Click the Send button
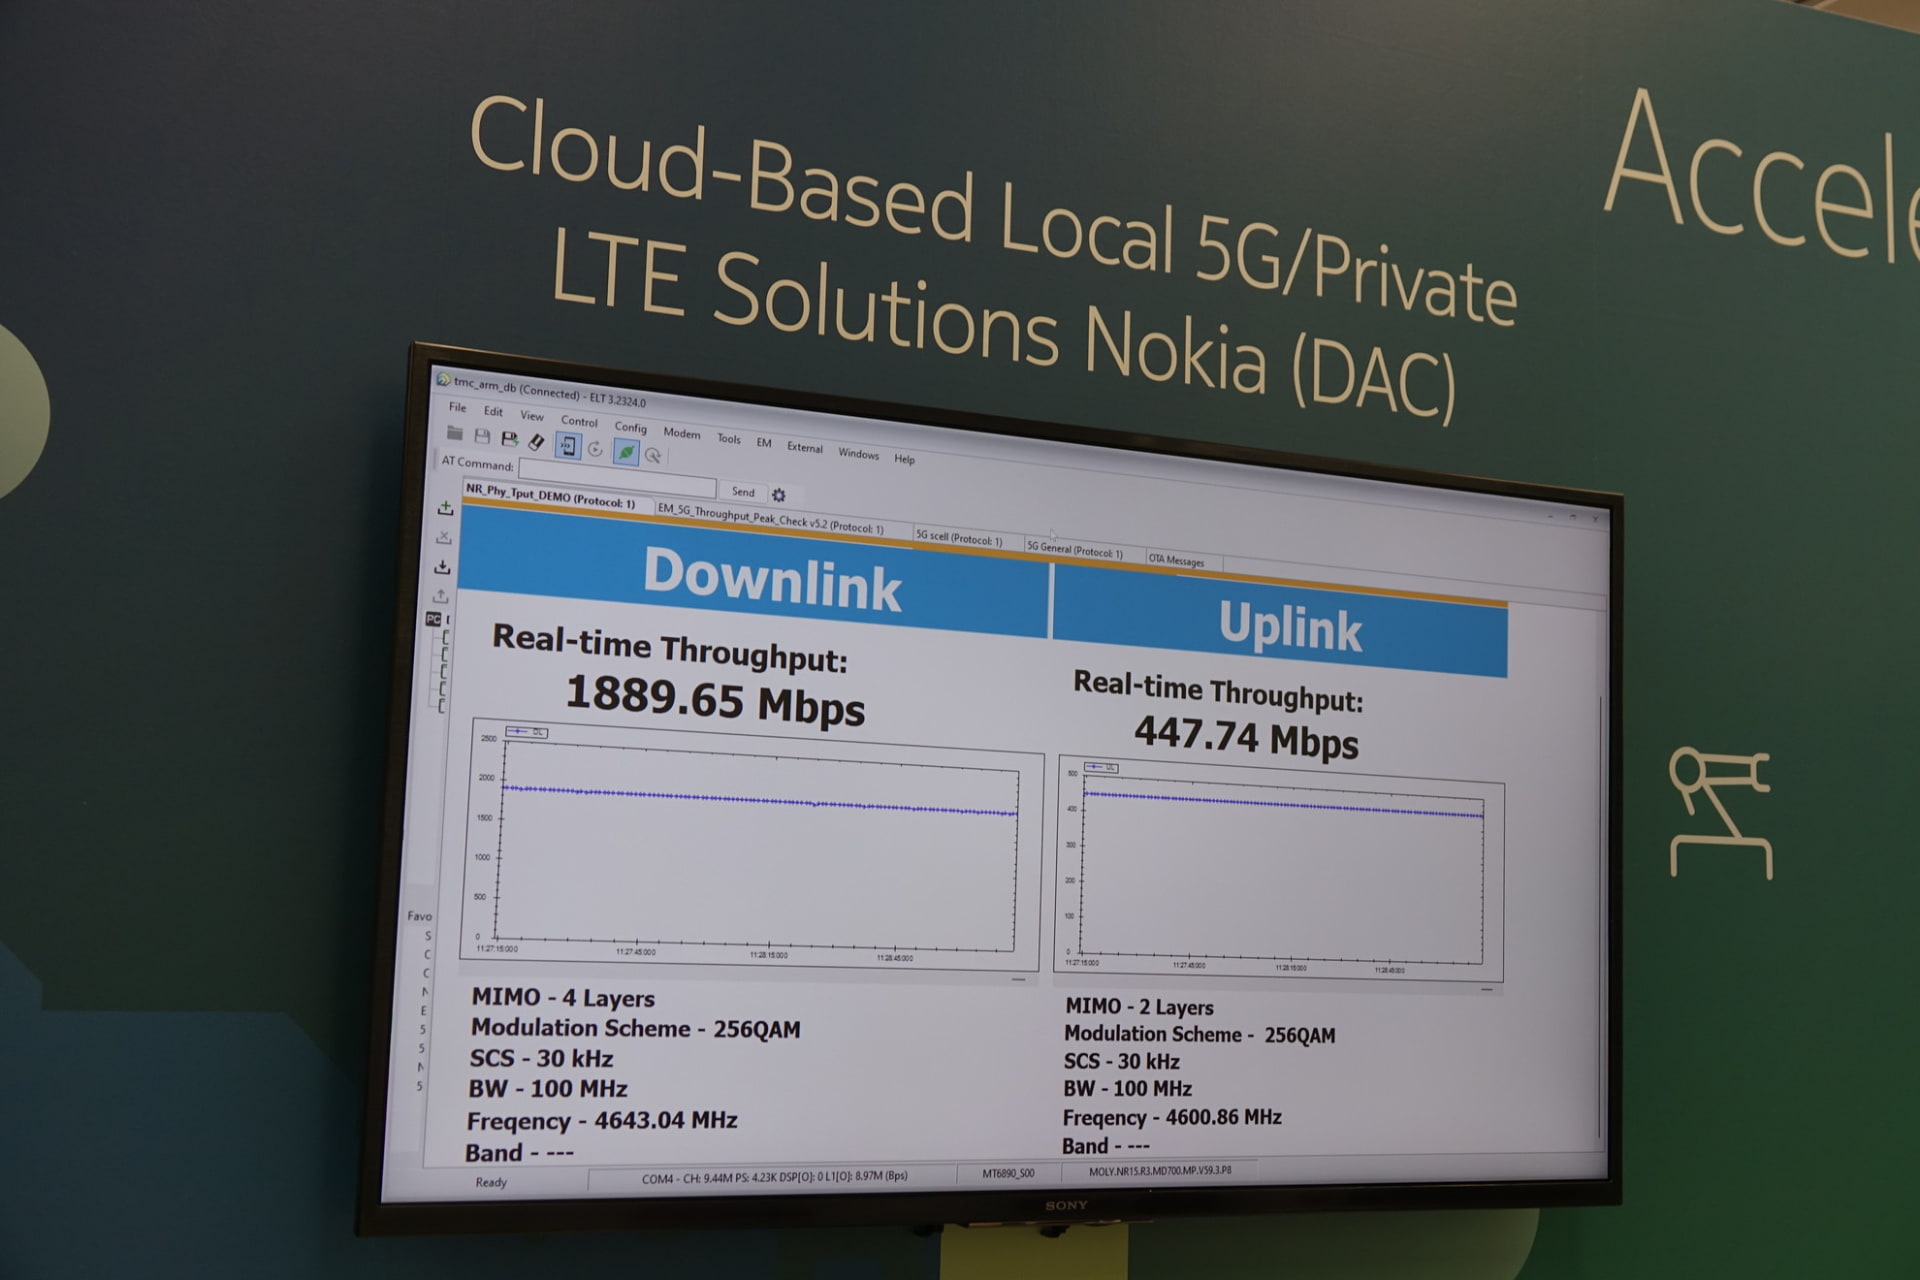The image size is (1920, 1280). (743, 491)
